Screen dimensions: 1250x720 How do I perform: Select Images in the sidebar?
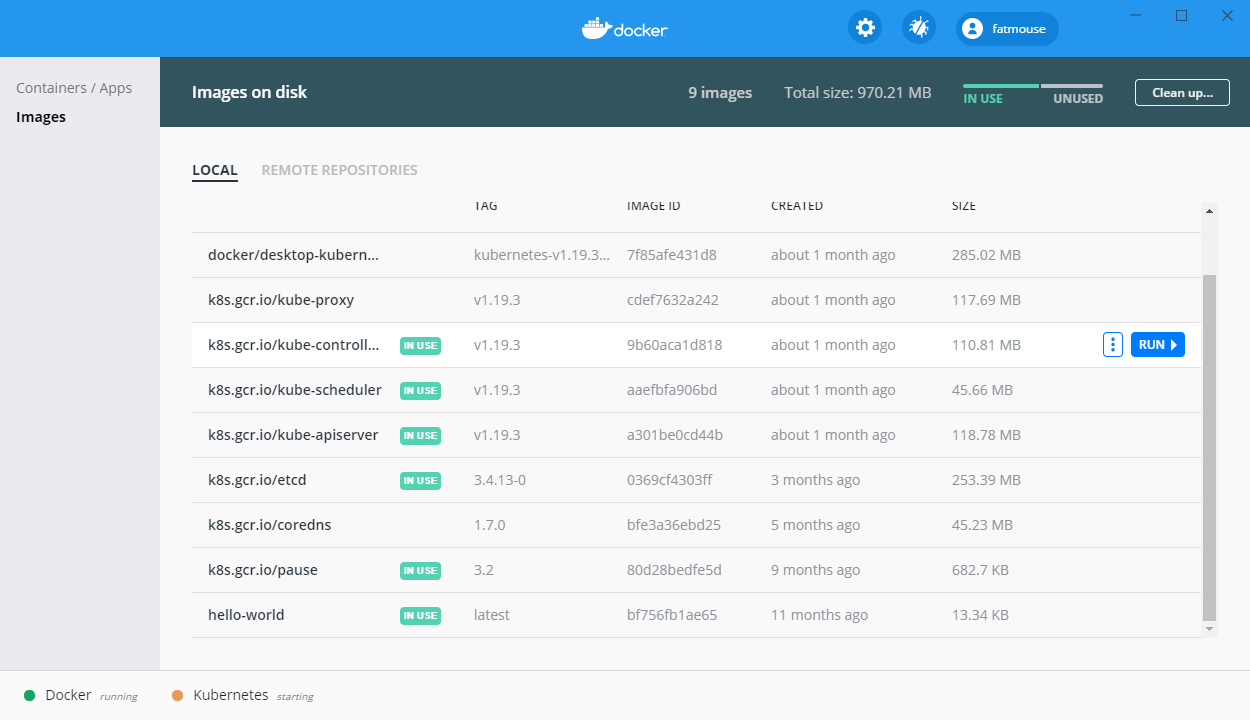pyautogui.click(x=41, y=117)
